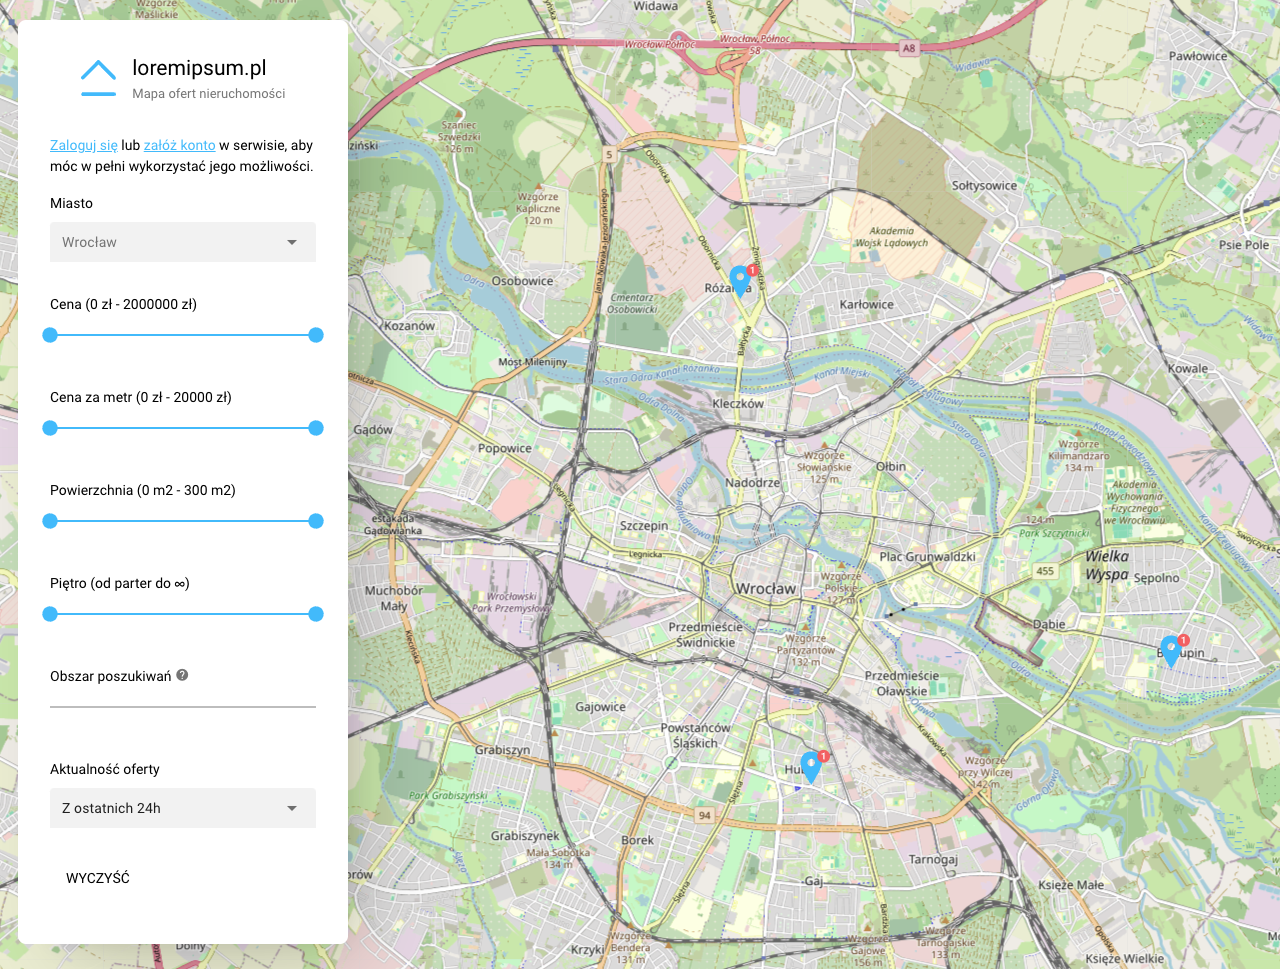Click the Kozanów label on map
The image size is (1280, 969).
(409, 326)
